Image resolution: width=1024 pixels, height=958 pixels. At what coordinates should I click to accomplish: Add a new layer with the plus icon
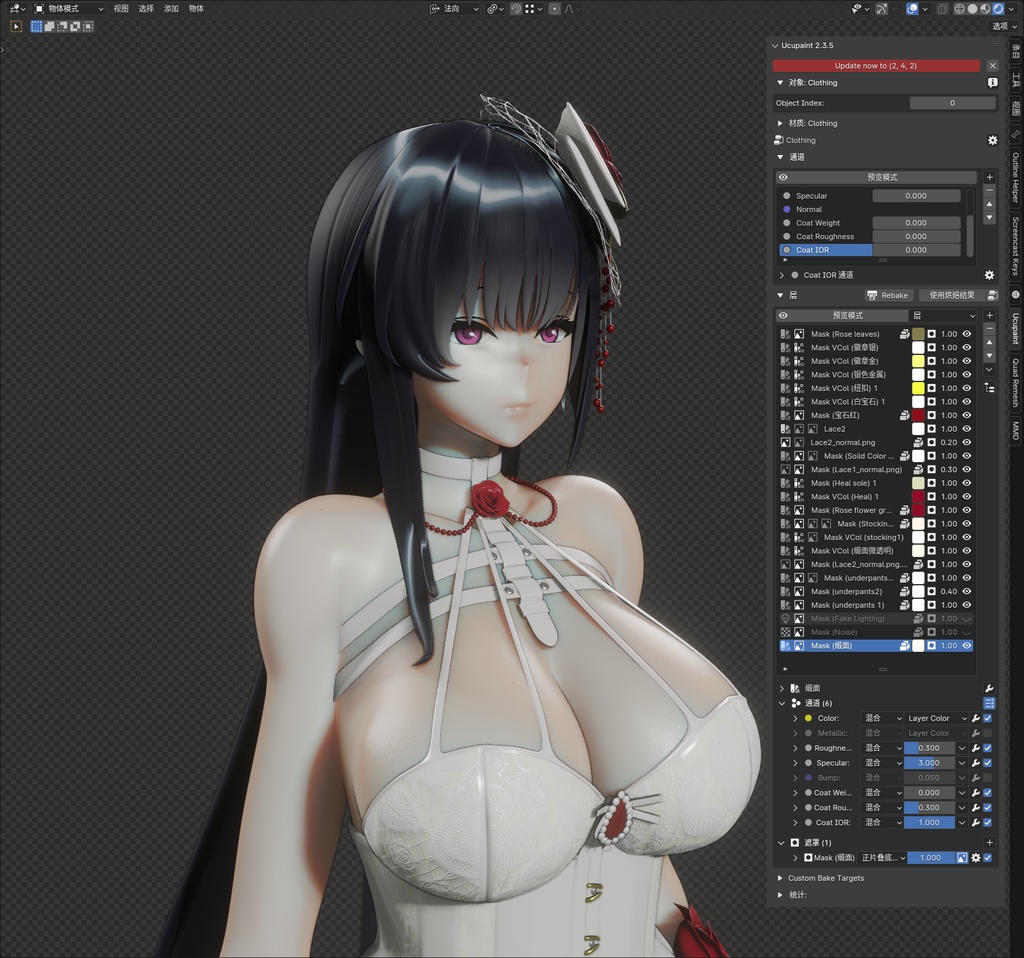989,315
